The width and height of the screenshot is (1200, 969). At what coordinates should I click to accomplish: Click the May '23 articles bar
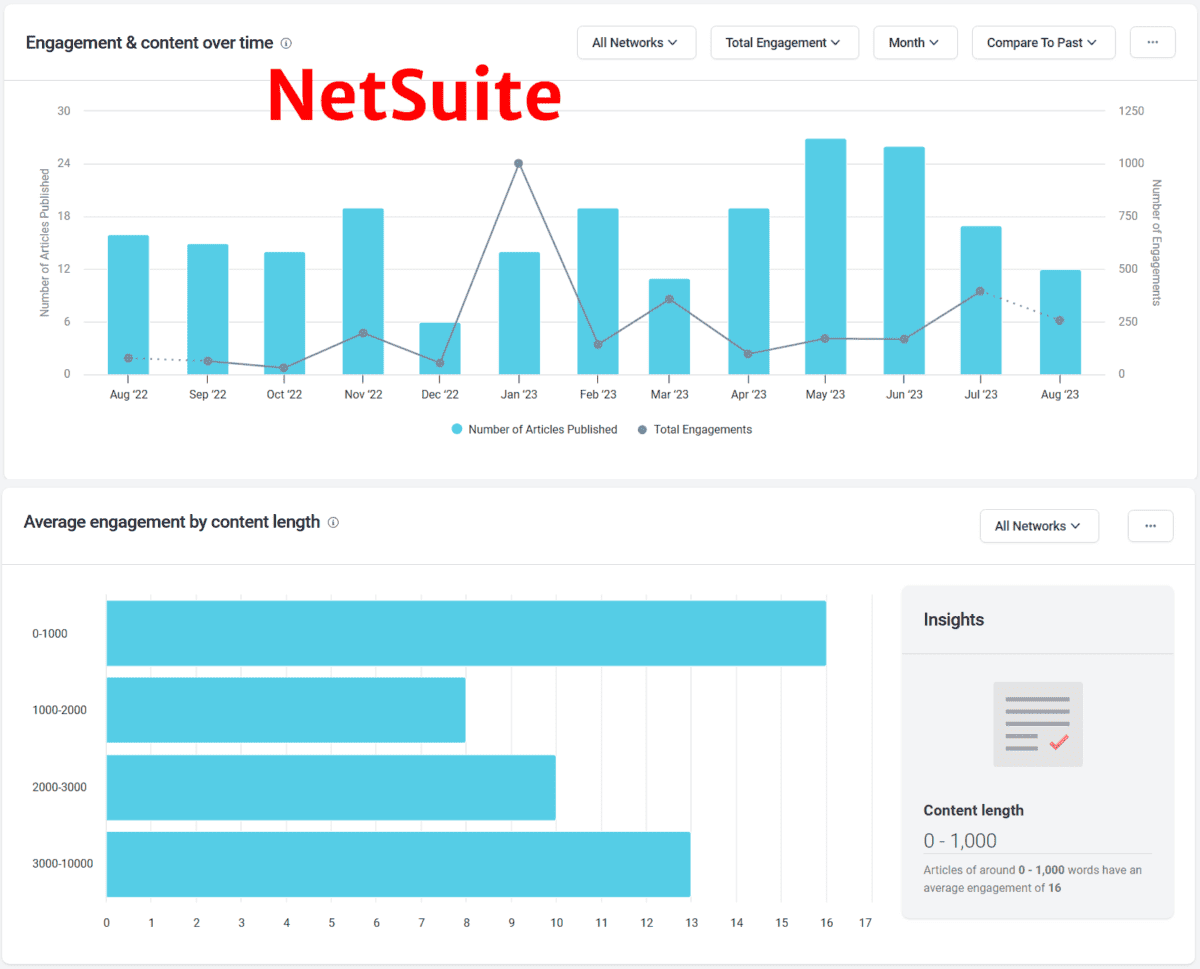pyautogui.click(x=825, y=257)
